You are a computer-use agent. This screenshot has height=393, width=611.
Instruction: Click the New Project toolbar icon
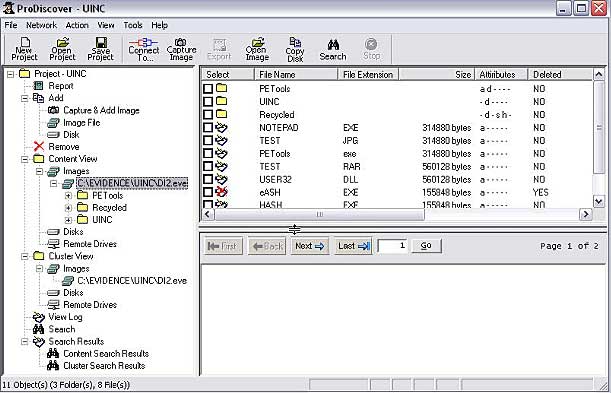24,49
